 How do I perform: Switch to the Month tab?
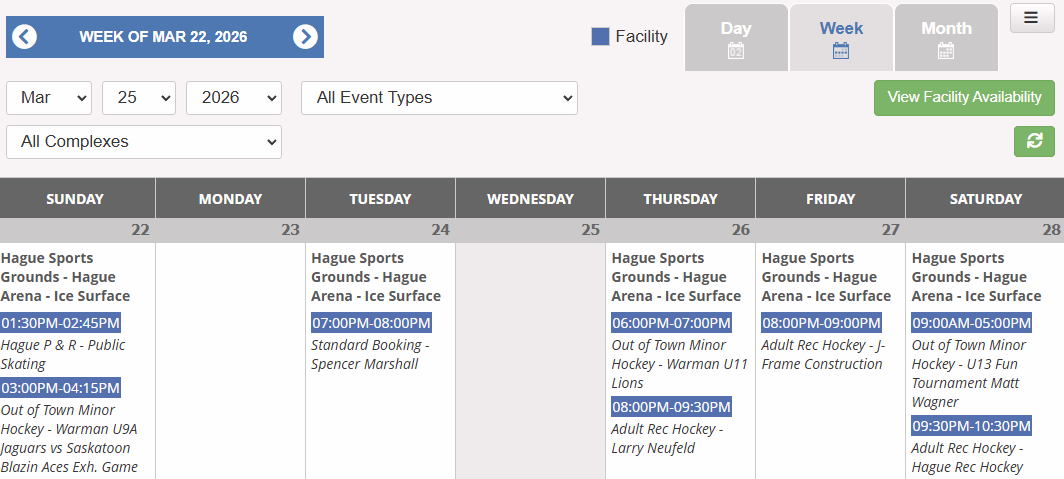coord(946,28)
